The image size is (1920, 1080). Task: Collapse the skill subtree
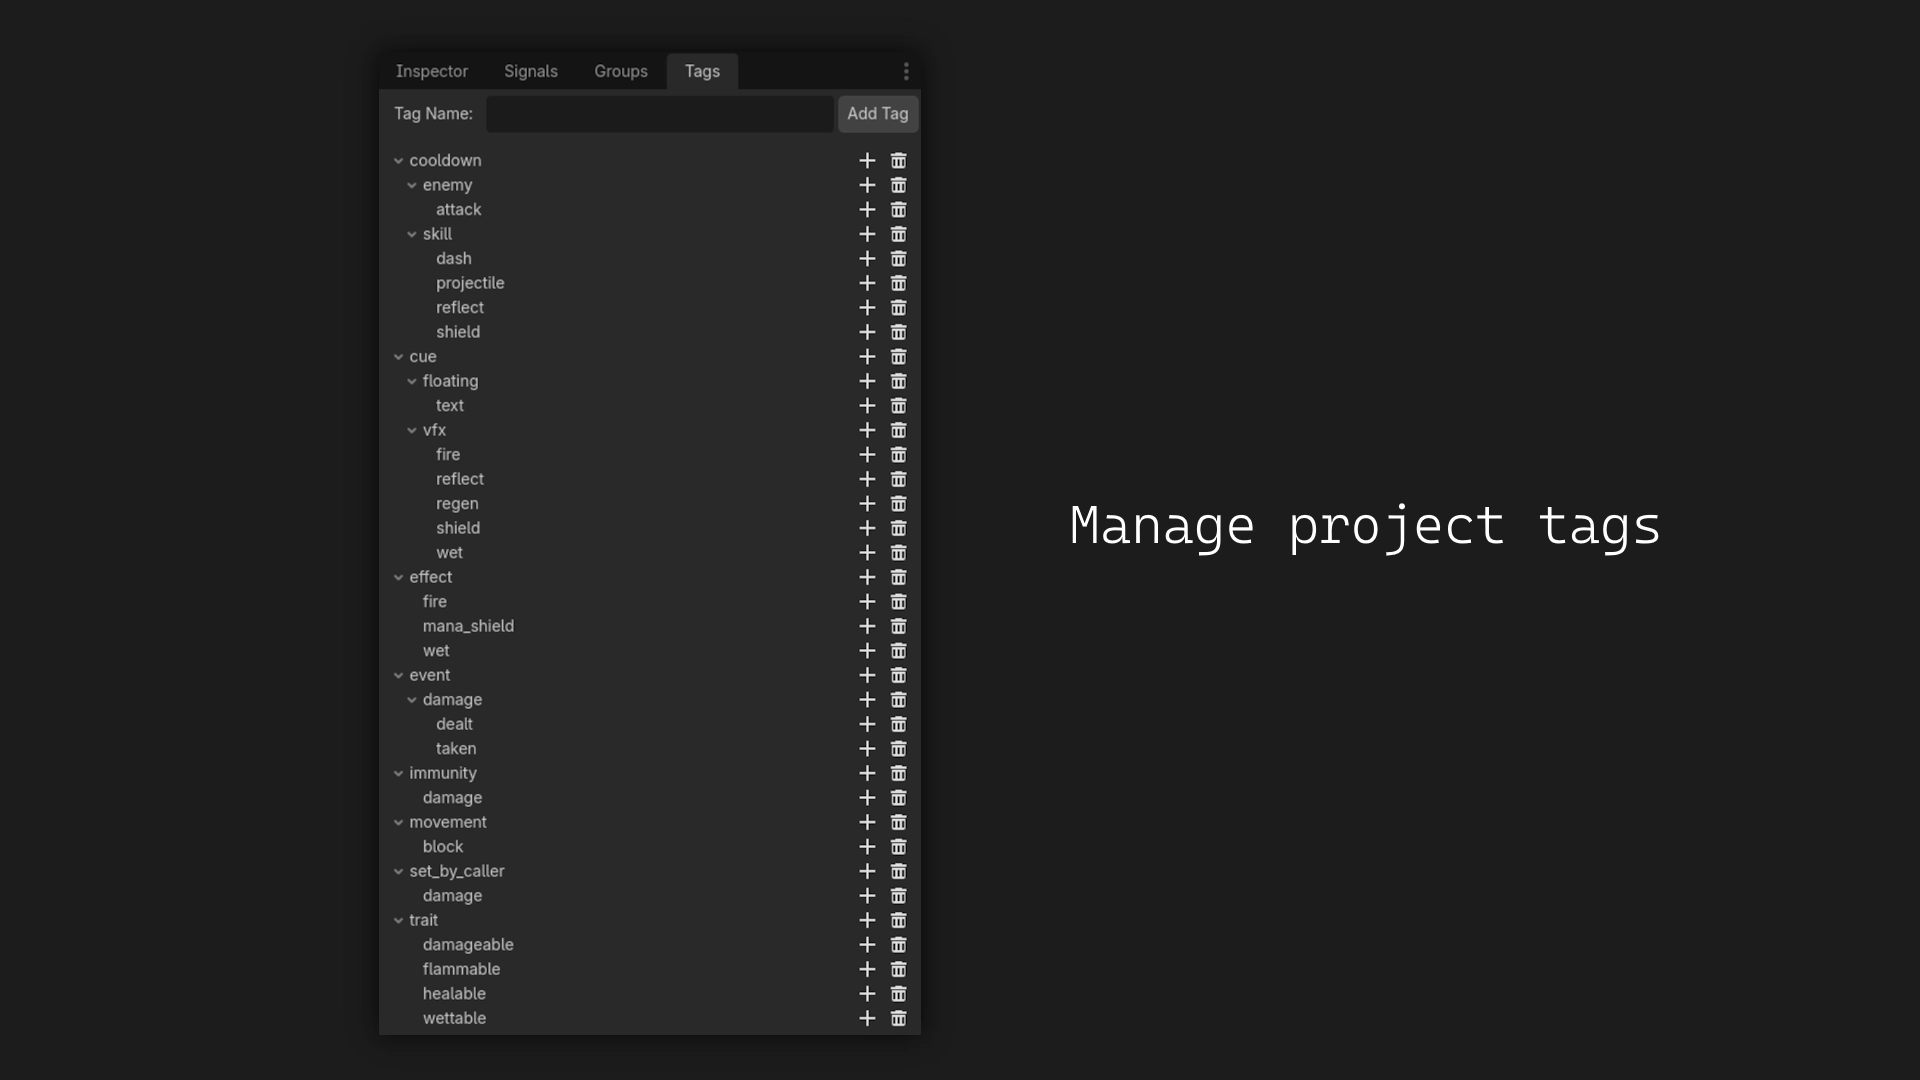click(411, 234)
